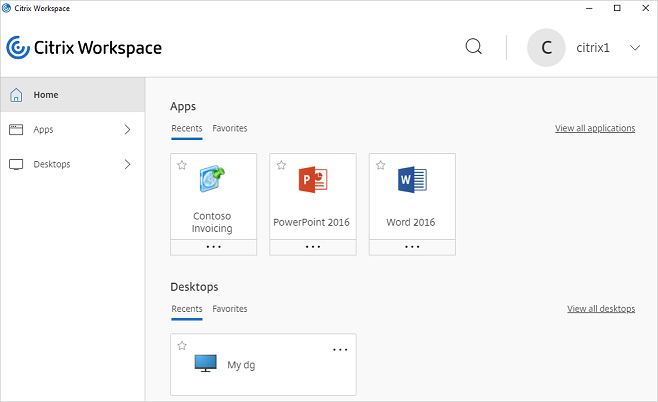Image resolution: width=658 pixels, height=402 pixels.
Task: Follow the View all applications link
Action: (x=595, y=128)
